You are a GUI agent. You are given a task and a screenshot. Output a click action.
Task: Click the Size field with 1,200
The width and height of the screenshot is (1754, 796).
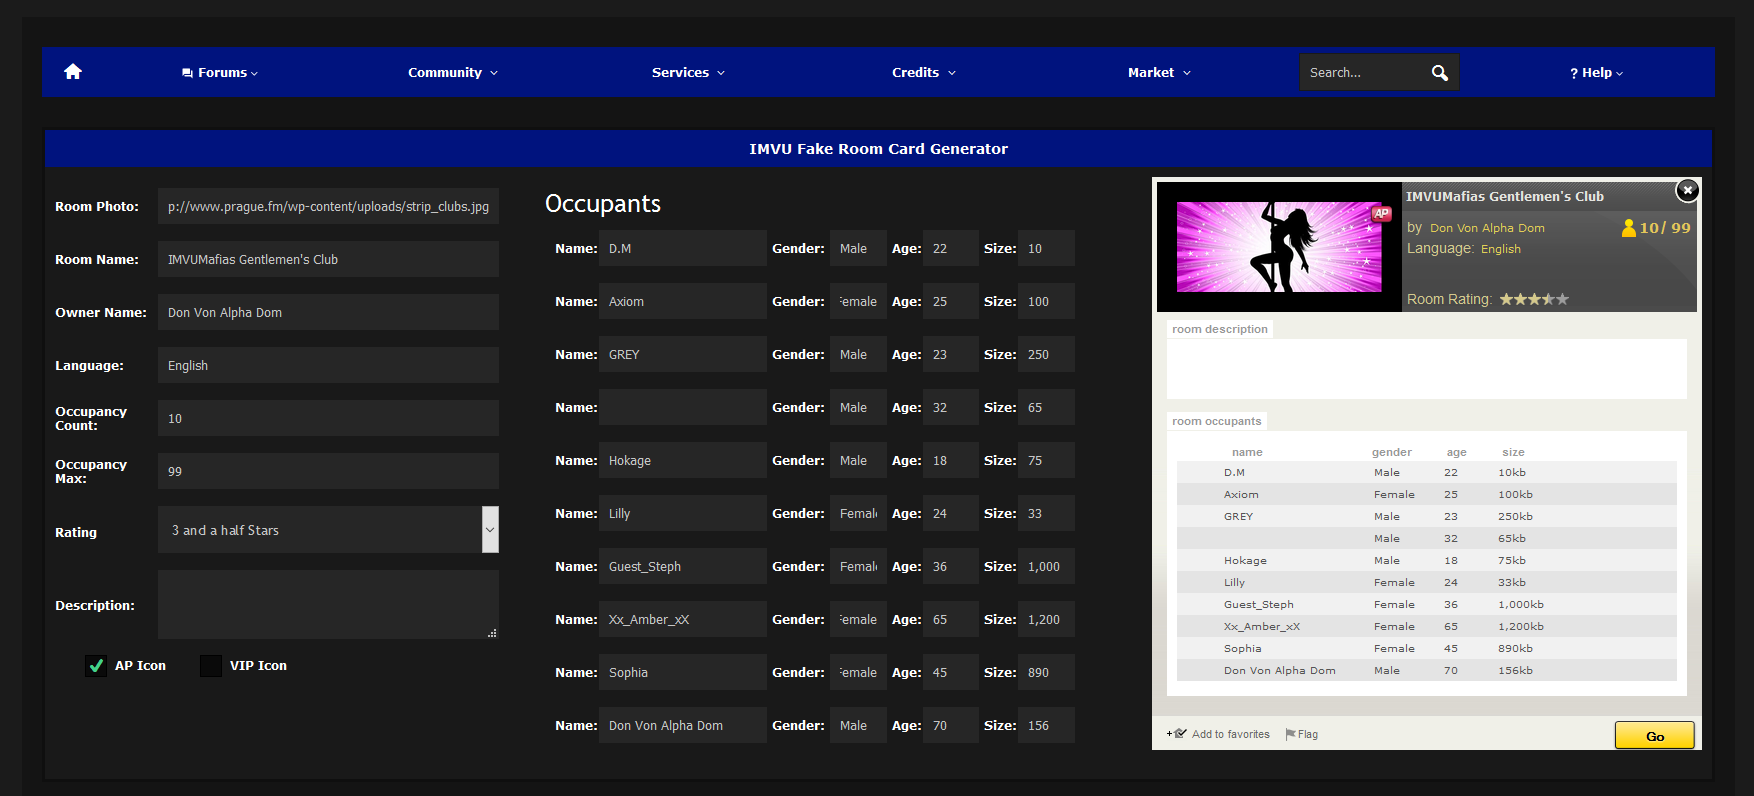coord(1046,620)
